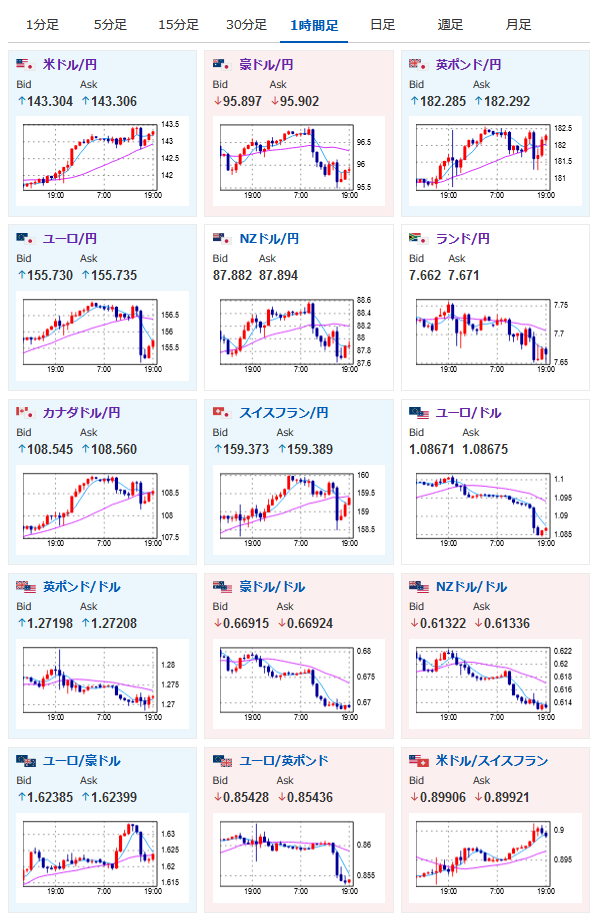The height and width of the screenshot is (916, 596).
Task: Click the Swiss franc/yen flag icon
Action: tap(222, 412)
